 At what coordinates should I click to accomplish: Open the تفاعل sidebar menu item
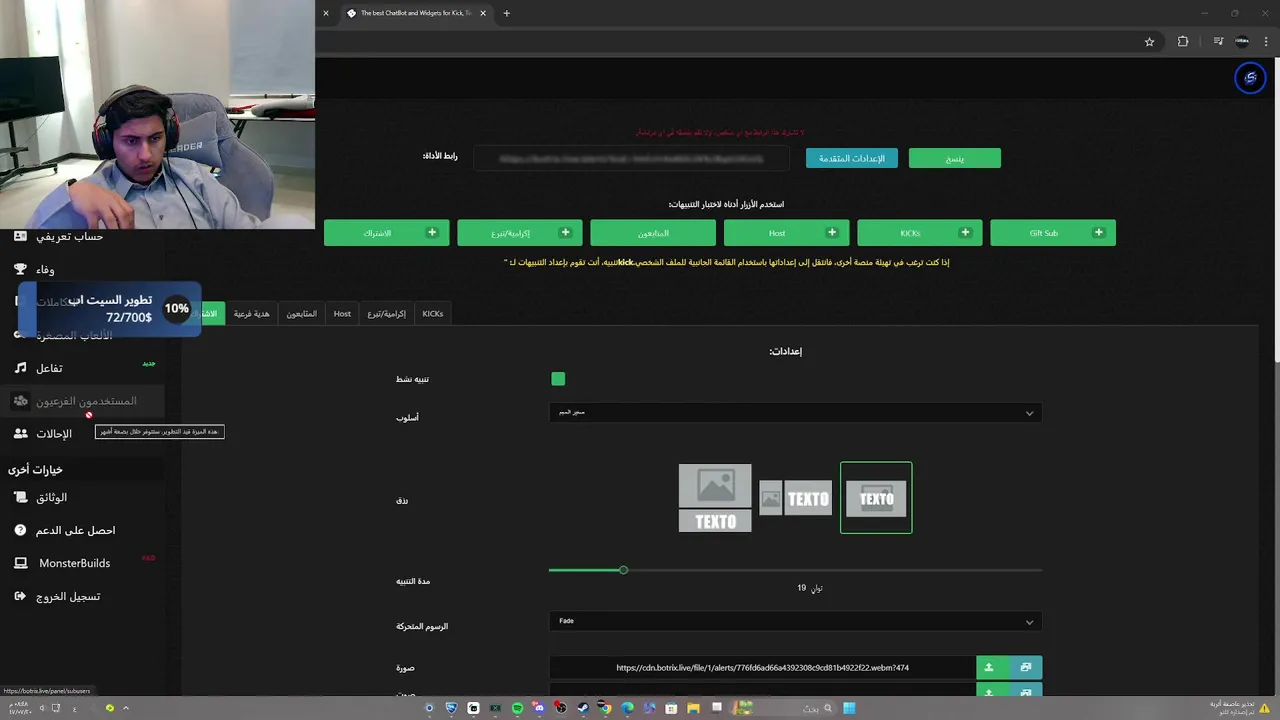(x=49, y=368)
